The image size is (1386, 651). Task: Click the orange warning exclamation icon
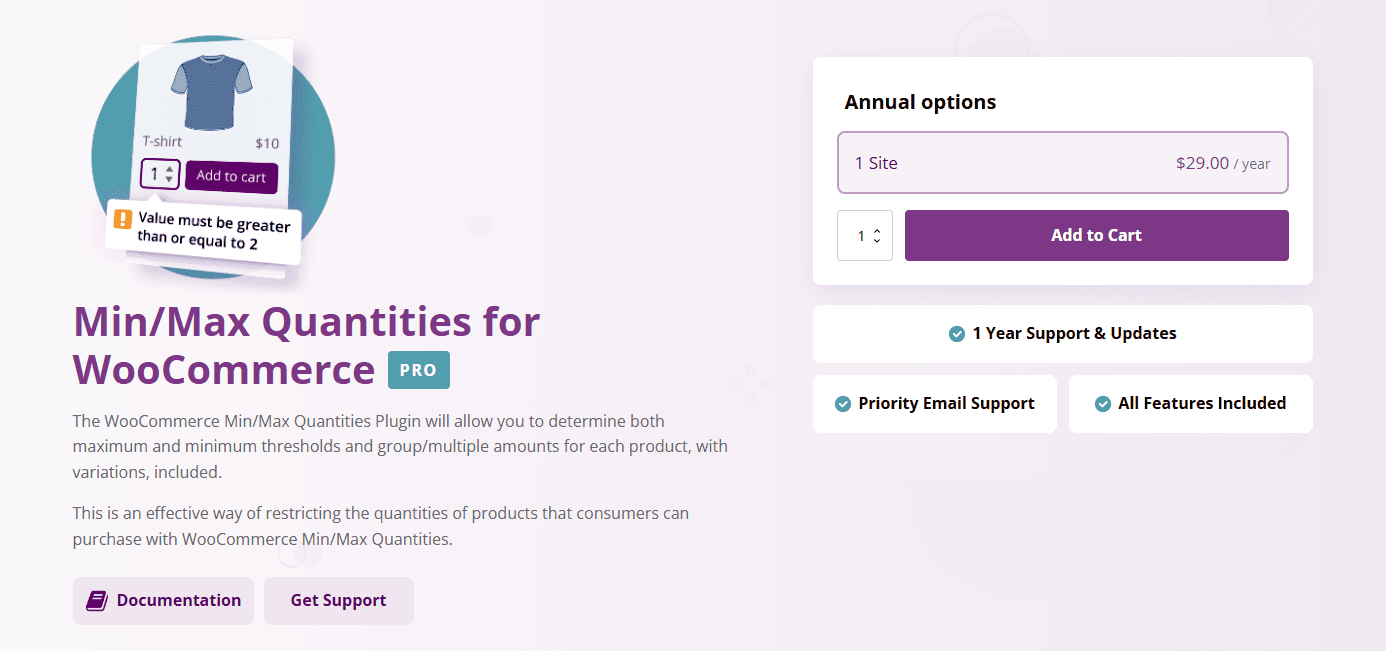[x=123, y=219]
